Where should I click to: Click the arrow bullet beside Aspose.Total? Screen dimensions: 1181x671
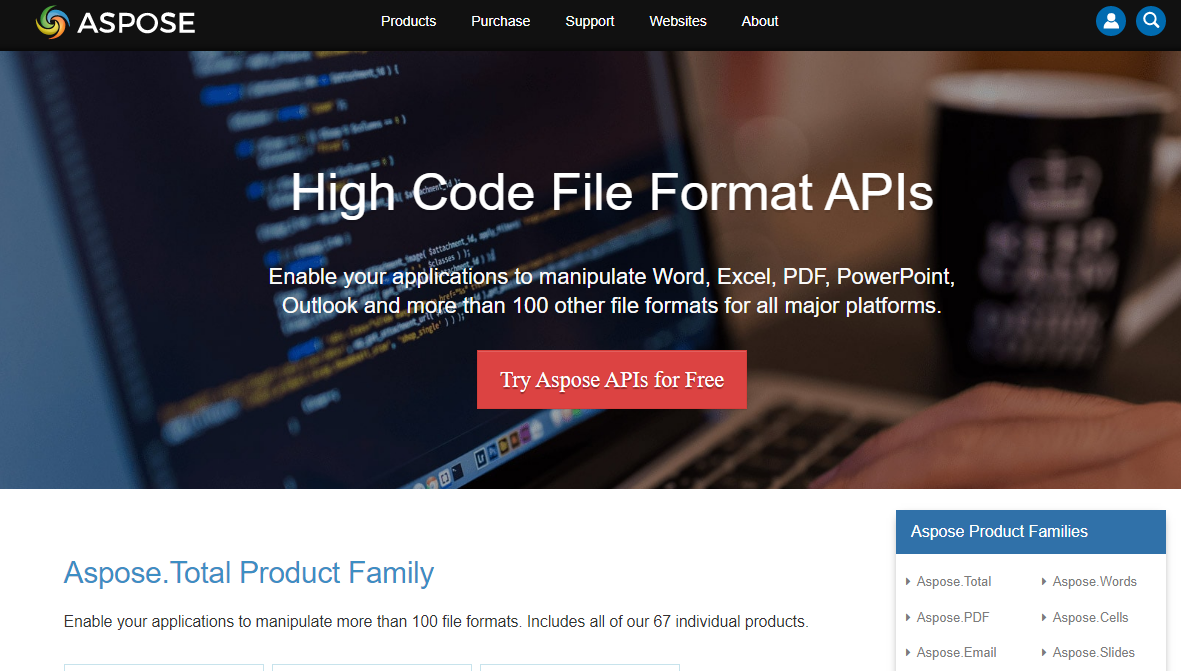[x=908, y=581]
